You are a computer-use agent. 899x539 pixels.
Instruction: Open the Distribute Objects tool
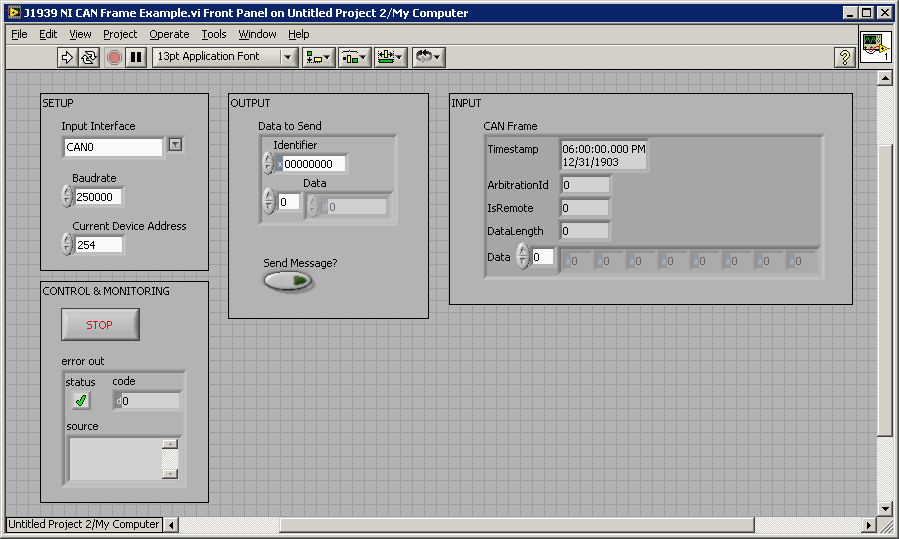tap(354, 57)
